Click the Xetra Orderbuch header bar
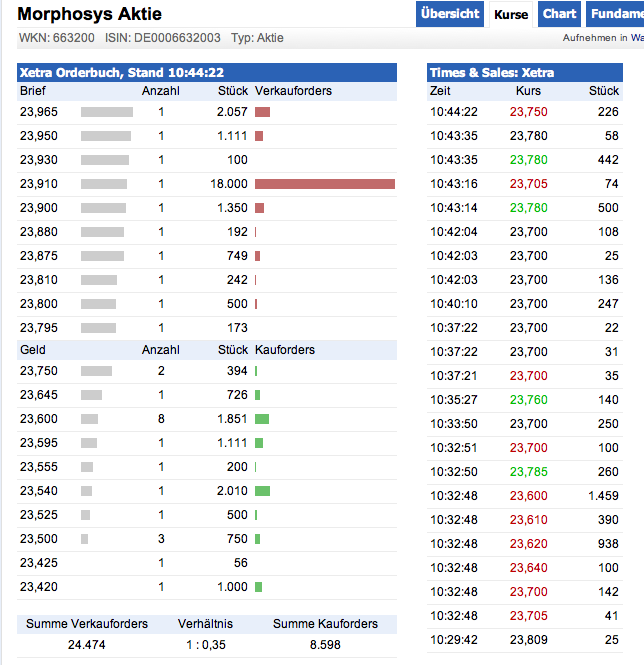The width and height of the screenshot is (644, 665). point(207,73)
